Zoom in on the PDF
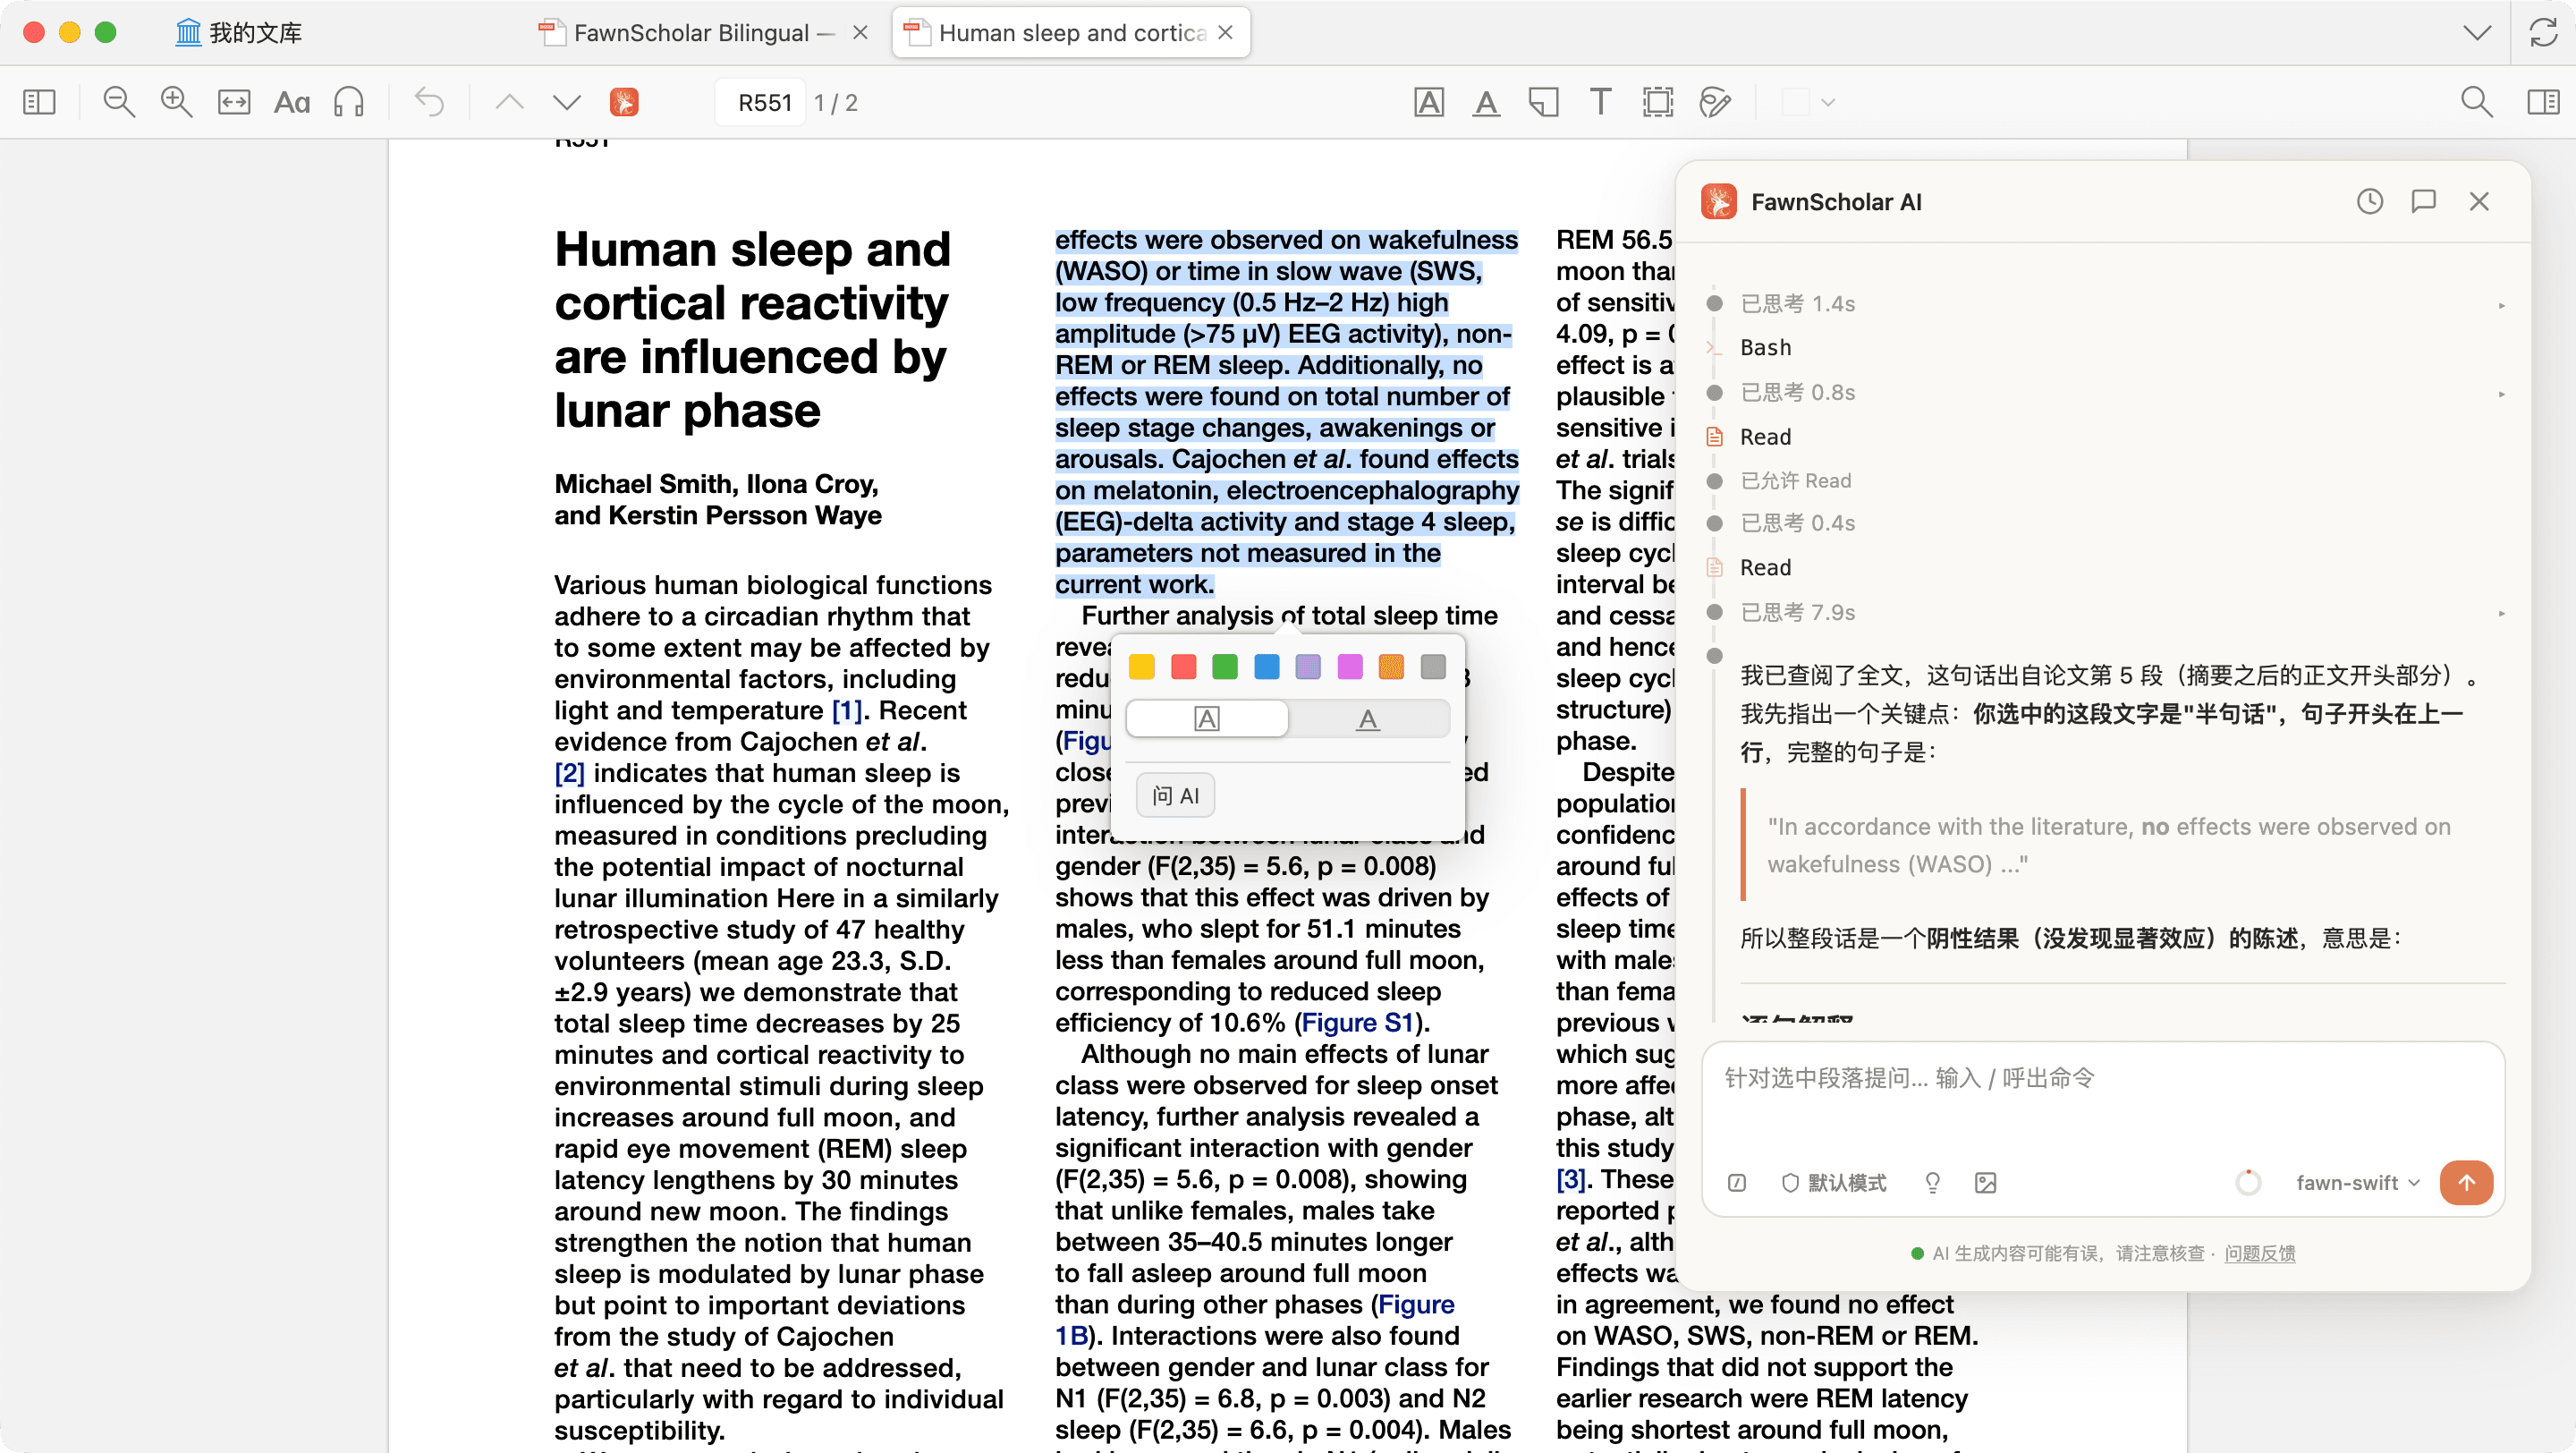Image resolution: width=2576 pixels, height=1453 pixels. [177, 102]
